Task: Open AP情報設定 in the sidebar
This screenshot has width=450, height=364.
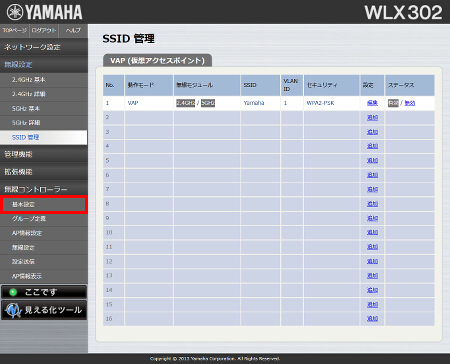Action: pyautogui.click(x=44, y=233)
